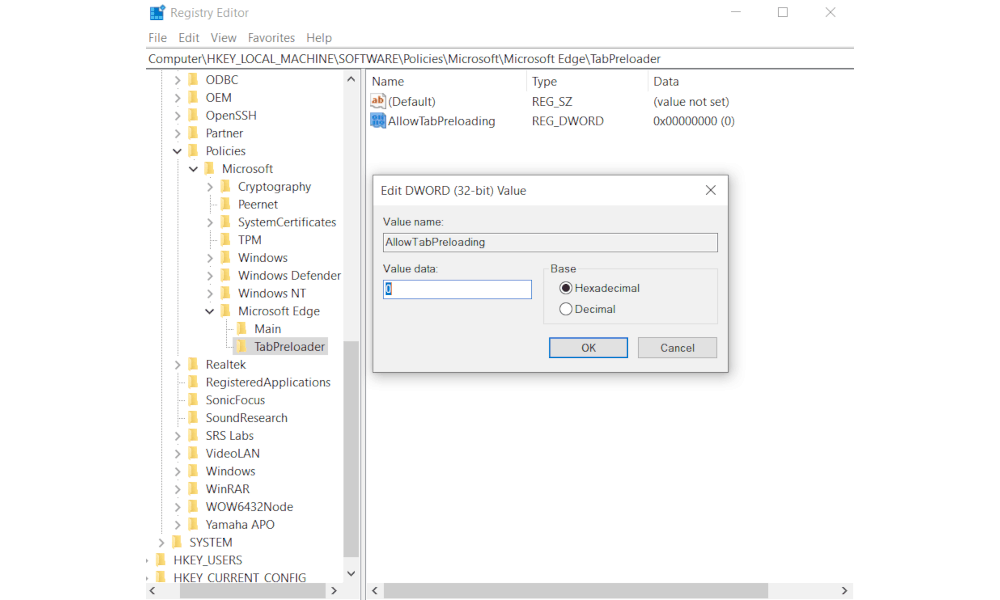Collapse the Microsoft Edge key
Viewport: 1000px width, 600px height.
click(x=209, y=311)
